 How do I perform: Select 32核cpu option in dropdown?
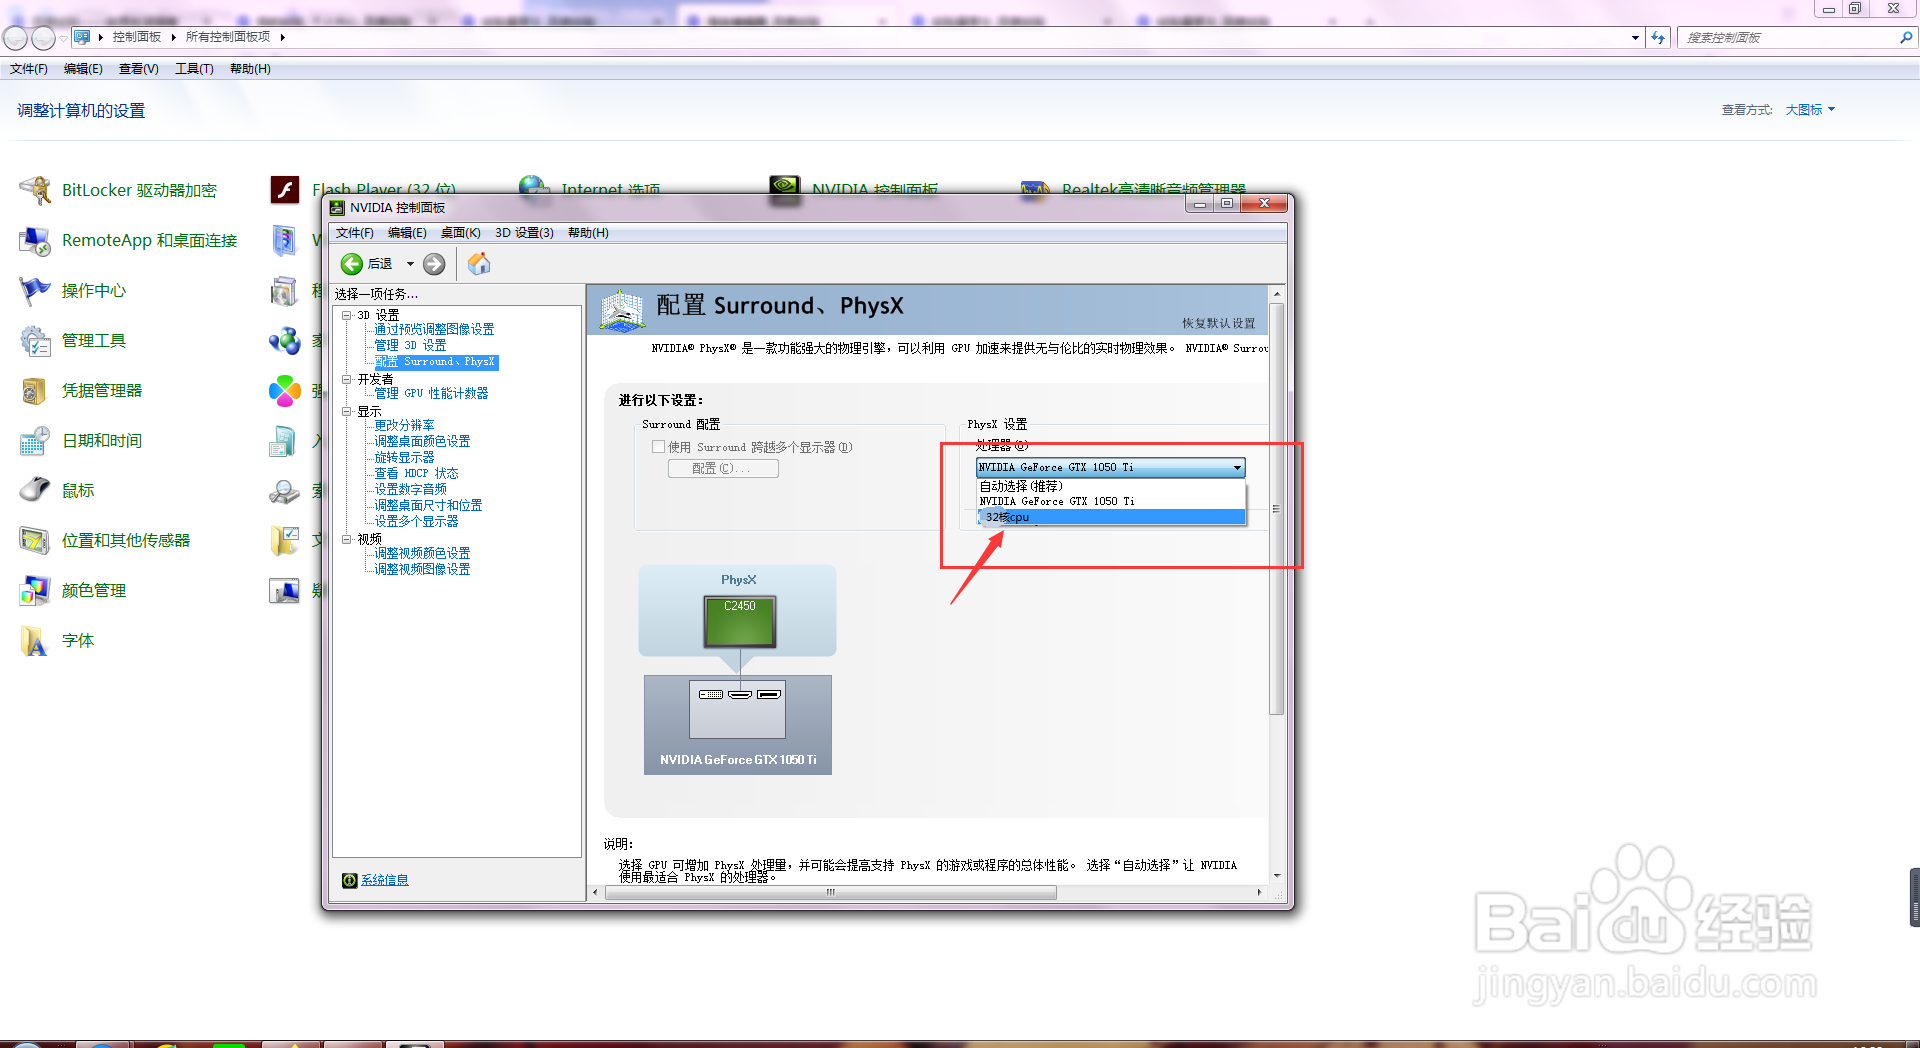tap(1110, 517)
